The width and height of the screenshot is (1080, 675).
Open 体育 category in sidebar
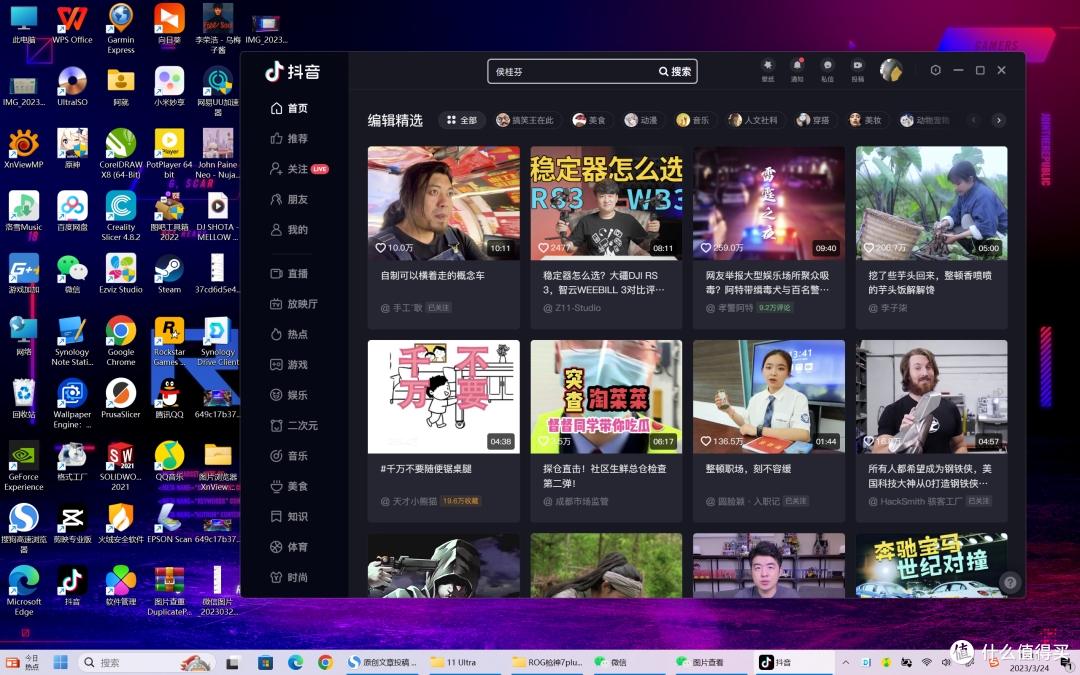[289, 547]
